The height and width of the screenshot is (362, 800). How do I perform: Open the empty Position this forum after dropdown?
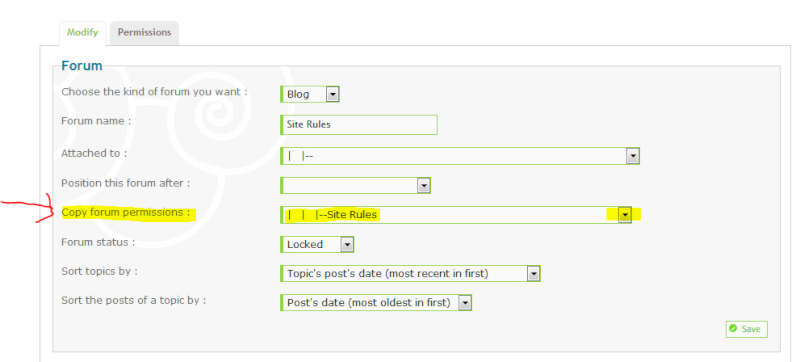[x=355, y=185]
